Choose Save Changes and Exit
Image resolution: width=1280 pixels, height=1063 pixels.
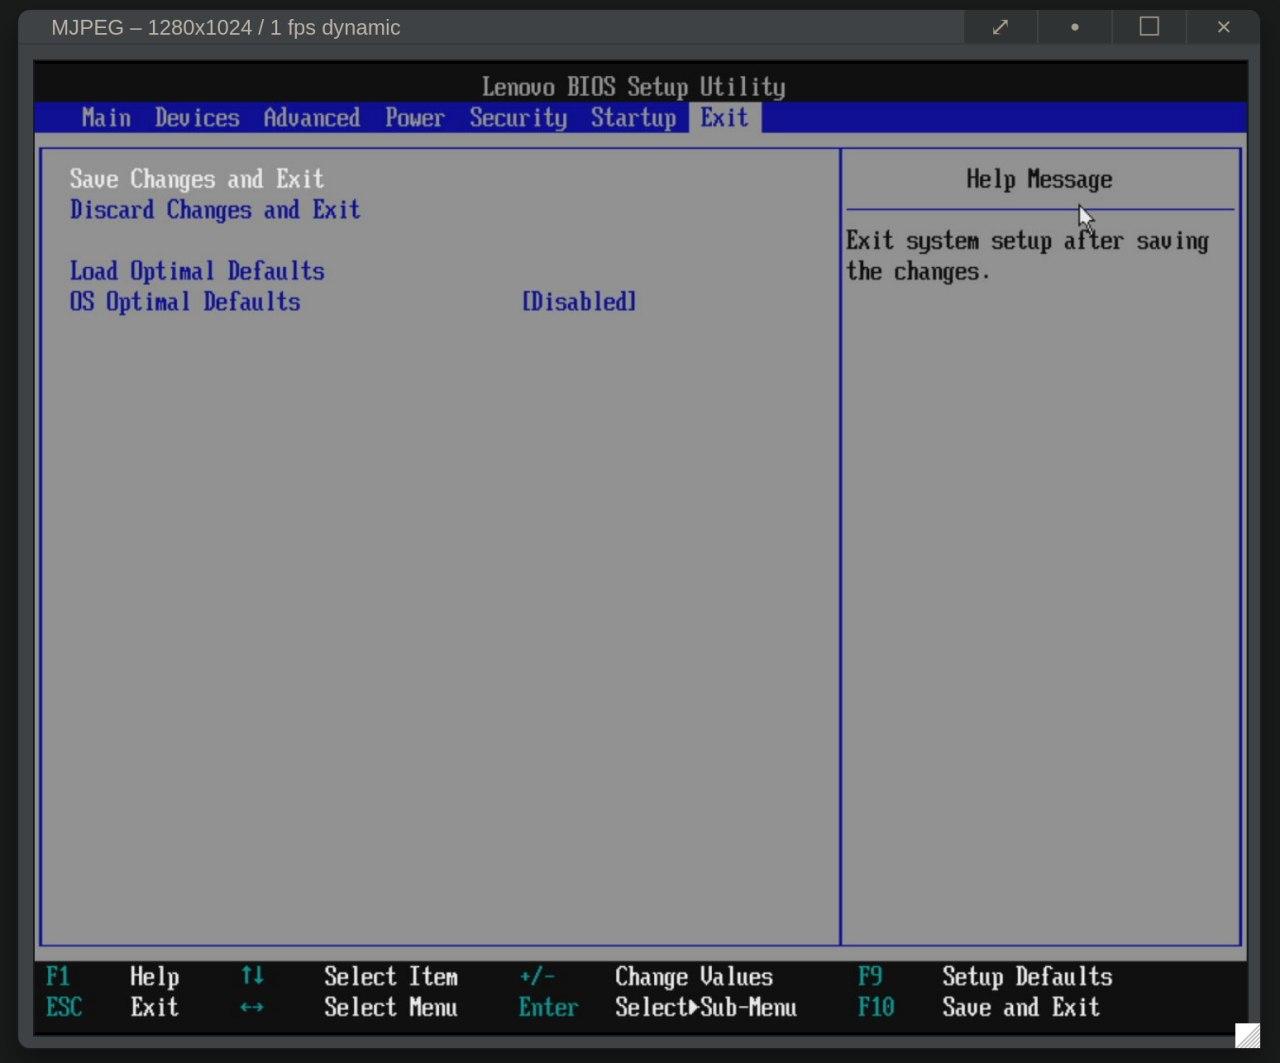coord(197,179)
